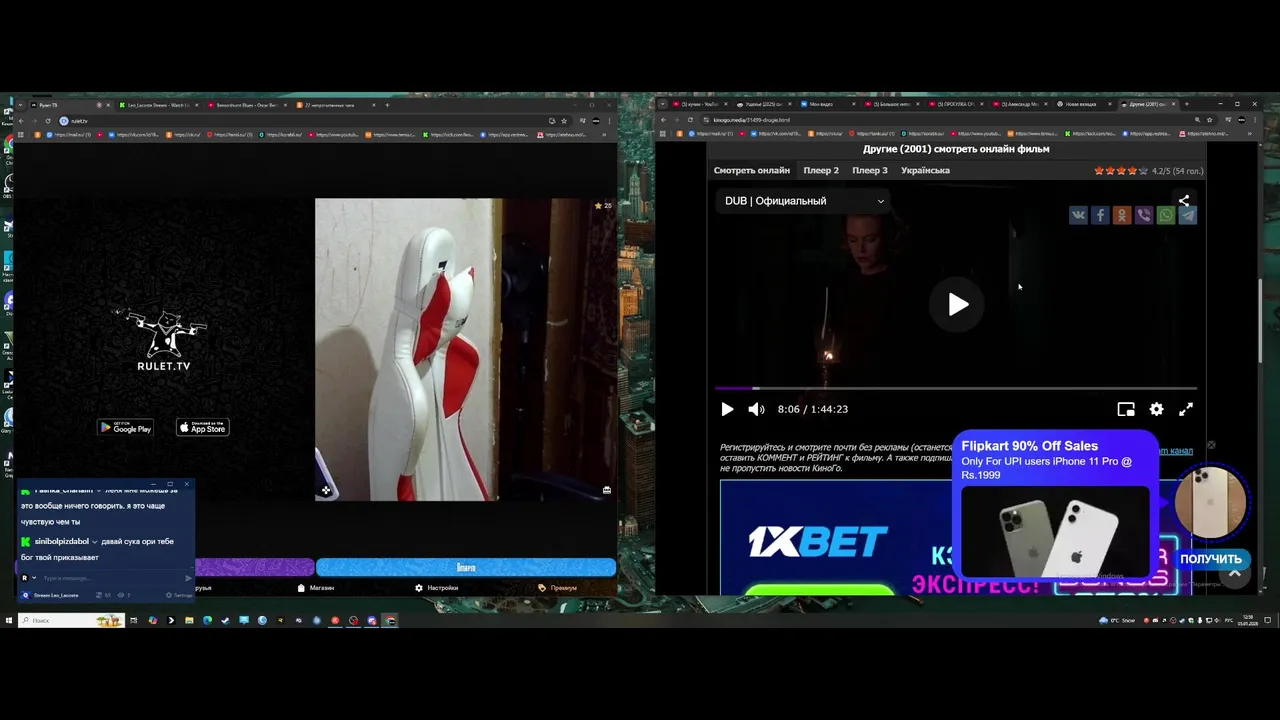Image resolution: width=1280 pixels, height=720 pixels.
Task: Open the DUB | Официальный voice dropdown
Action: click(804, 201)
